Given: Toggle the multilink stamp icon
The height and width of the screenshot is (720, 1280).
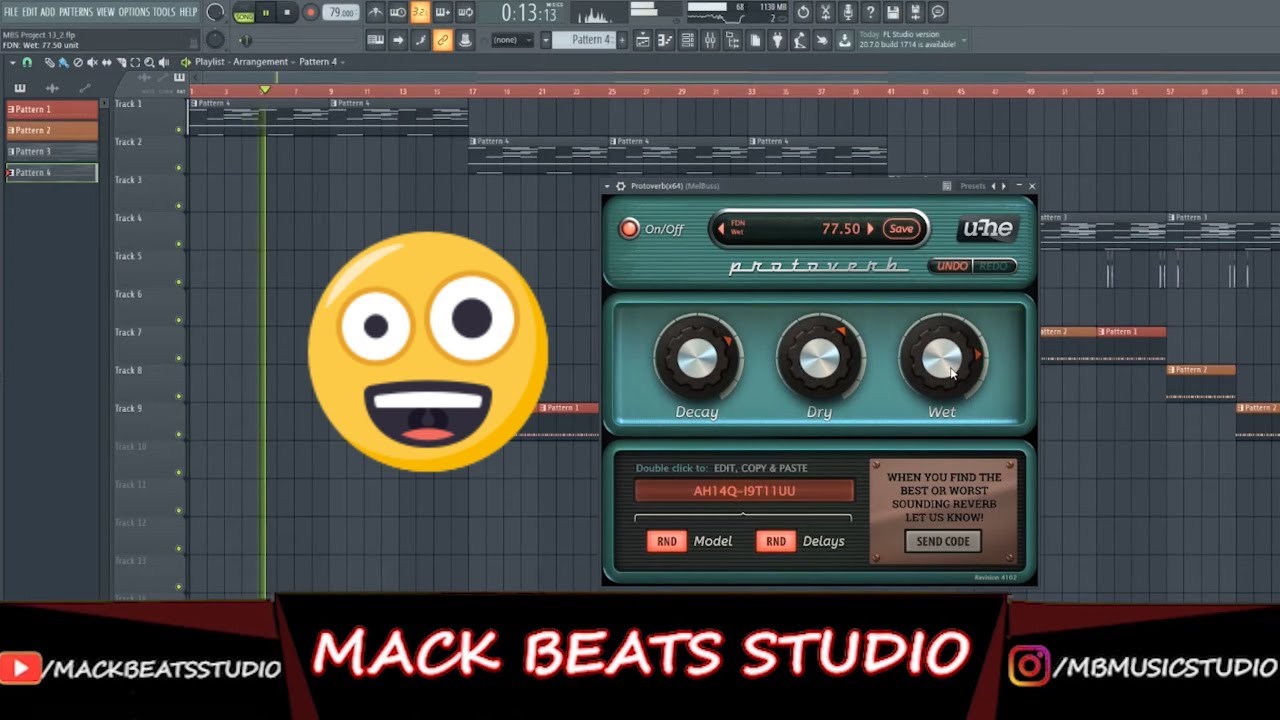Looking at the screenshot, I should coord(465,40).
